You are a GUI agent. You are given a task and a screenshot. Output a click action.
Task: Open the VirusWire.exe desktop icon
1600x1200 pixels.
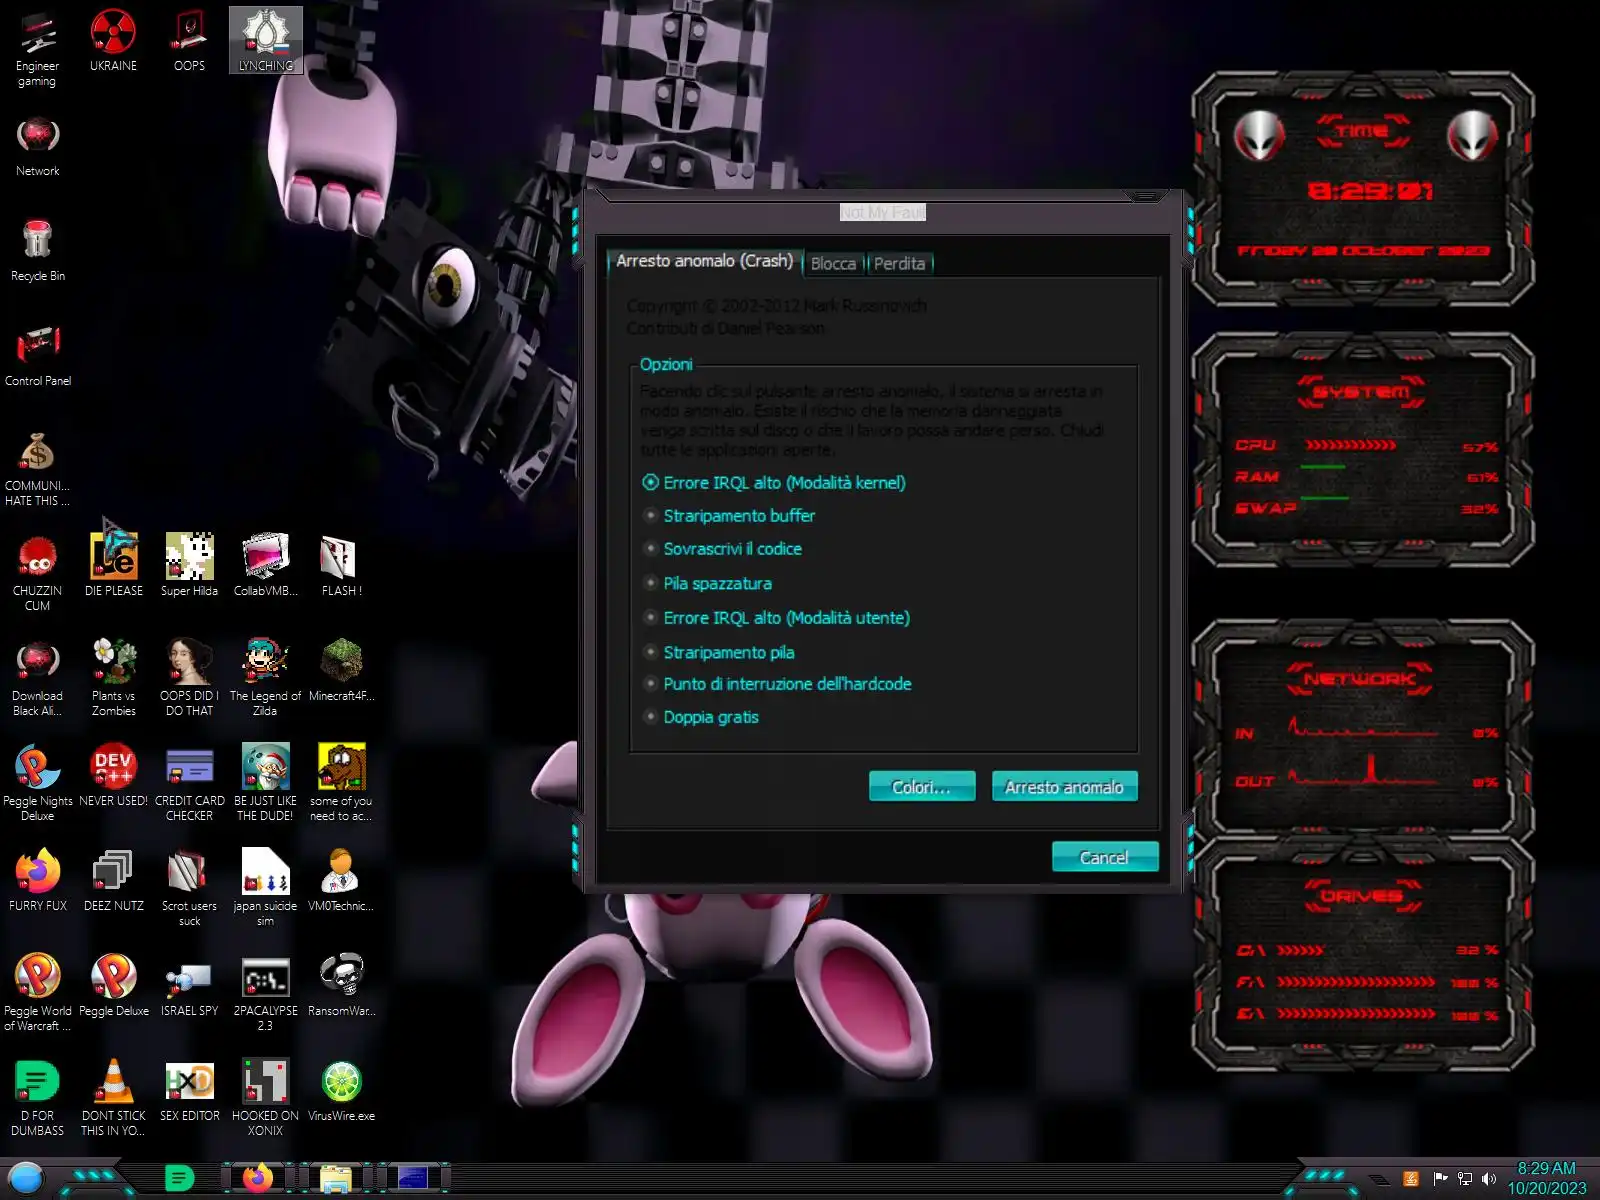tap(341, 1090)
